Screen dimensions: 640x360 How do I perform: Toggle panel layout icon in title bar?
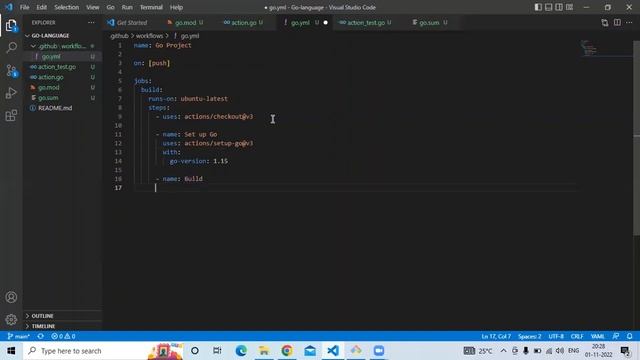pyautogui.click(x=549, y=7)
